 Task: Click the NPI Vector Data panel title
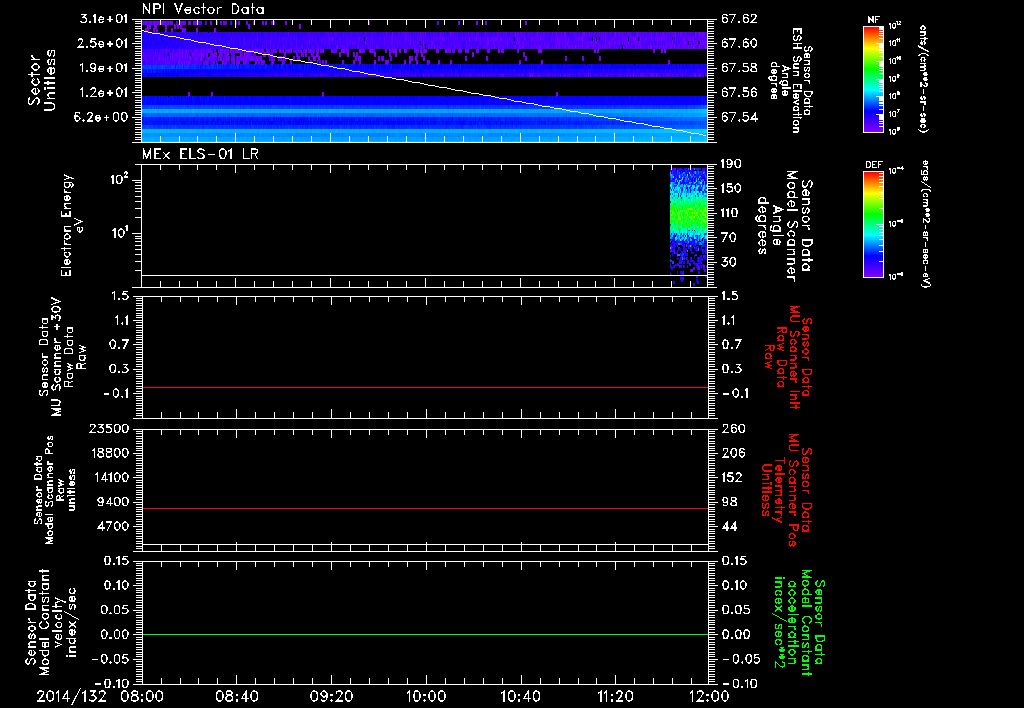(x=203, y=8)
